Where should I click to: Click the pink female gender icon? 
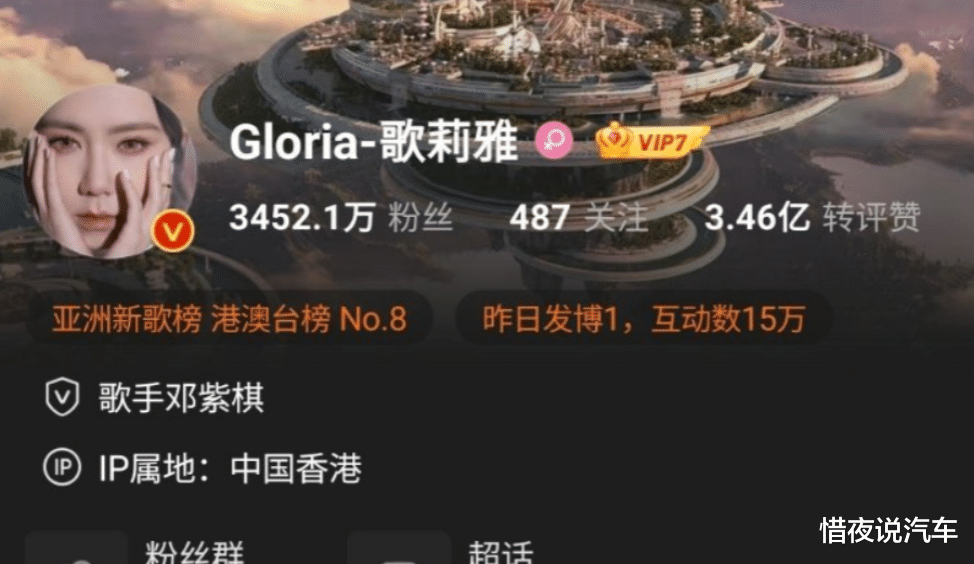(553, 140)
